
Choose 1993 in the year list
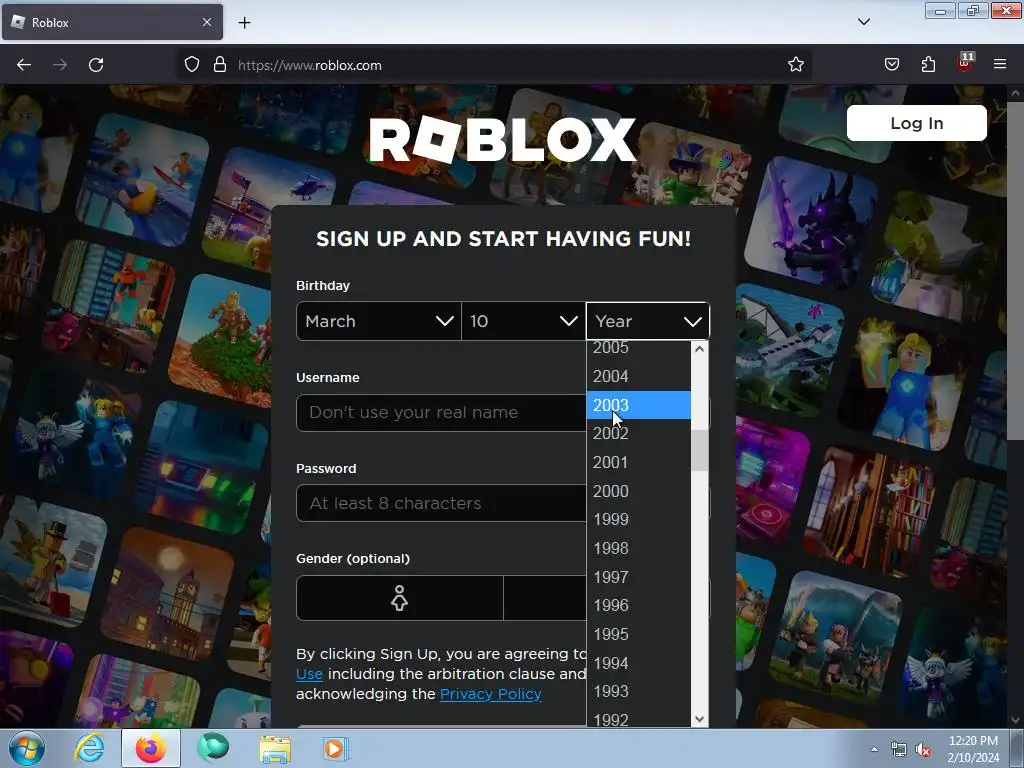pyautogui.click(x=639, y=691)
